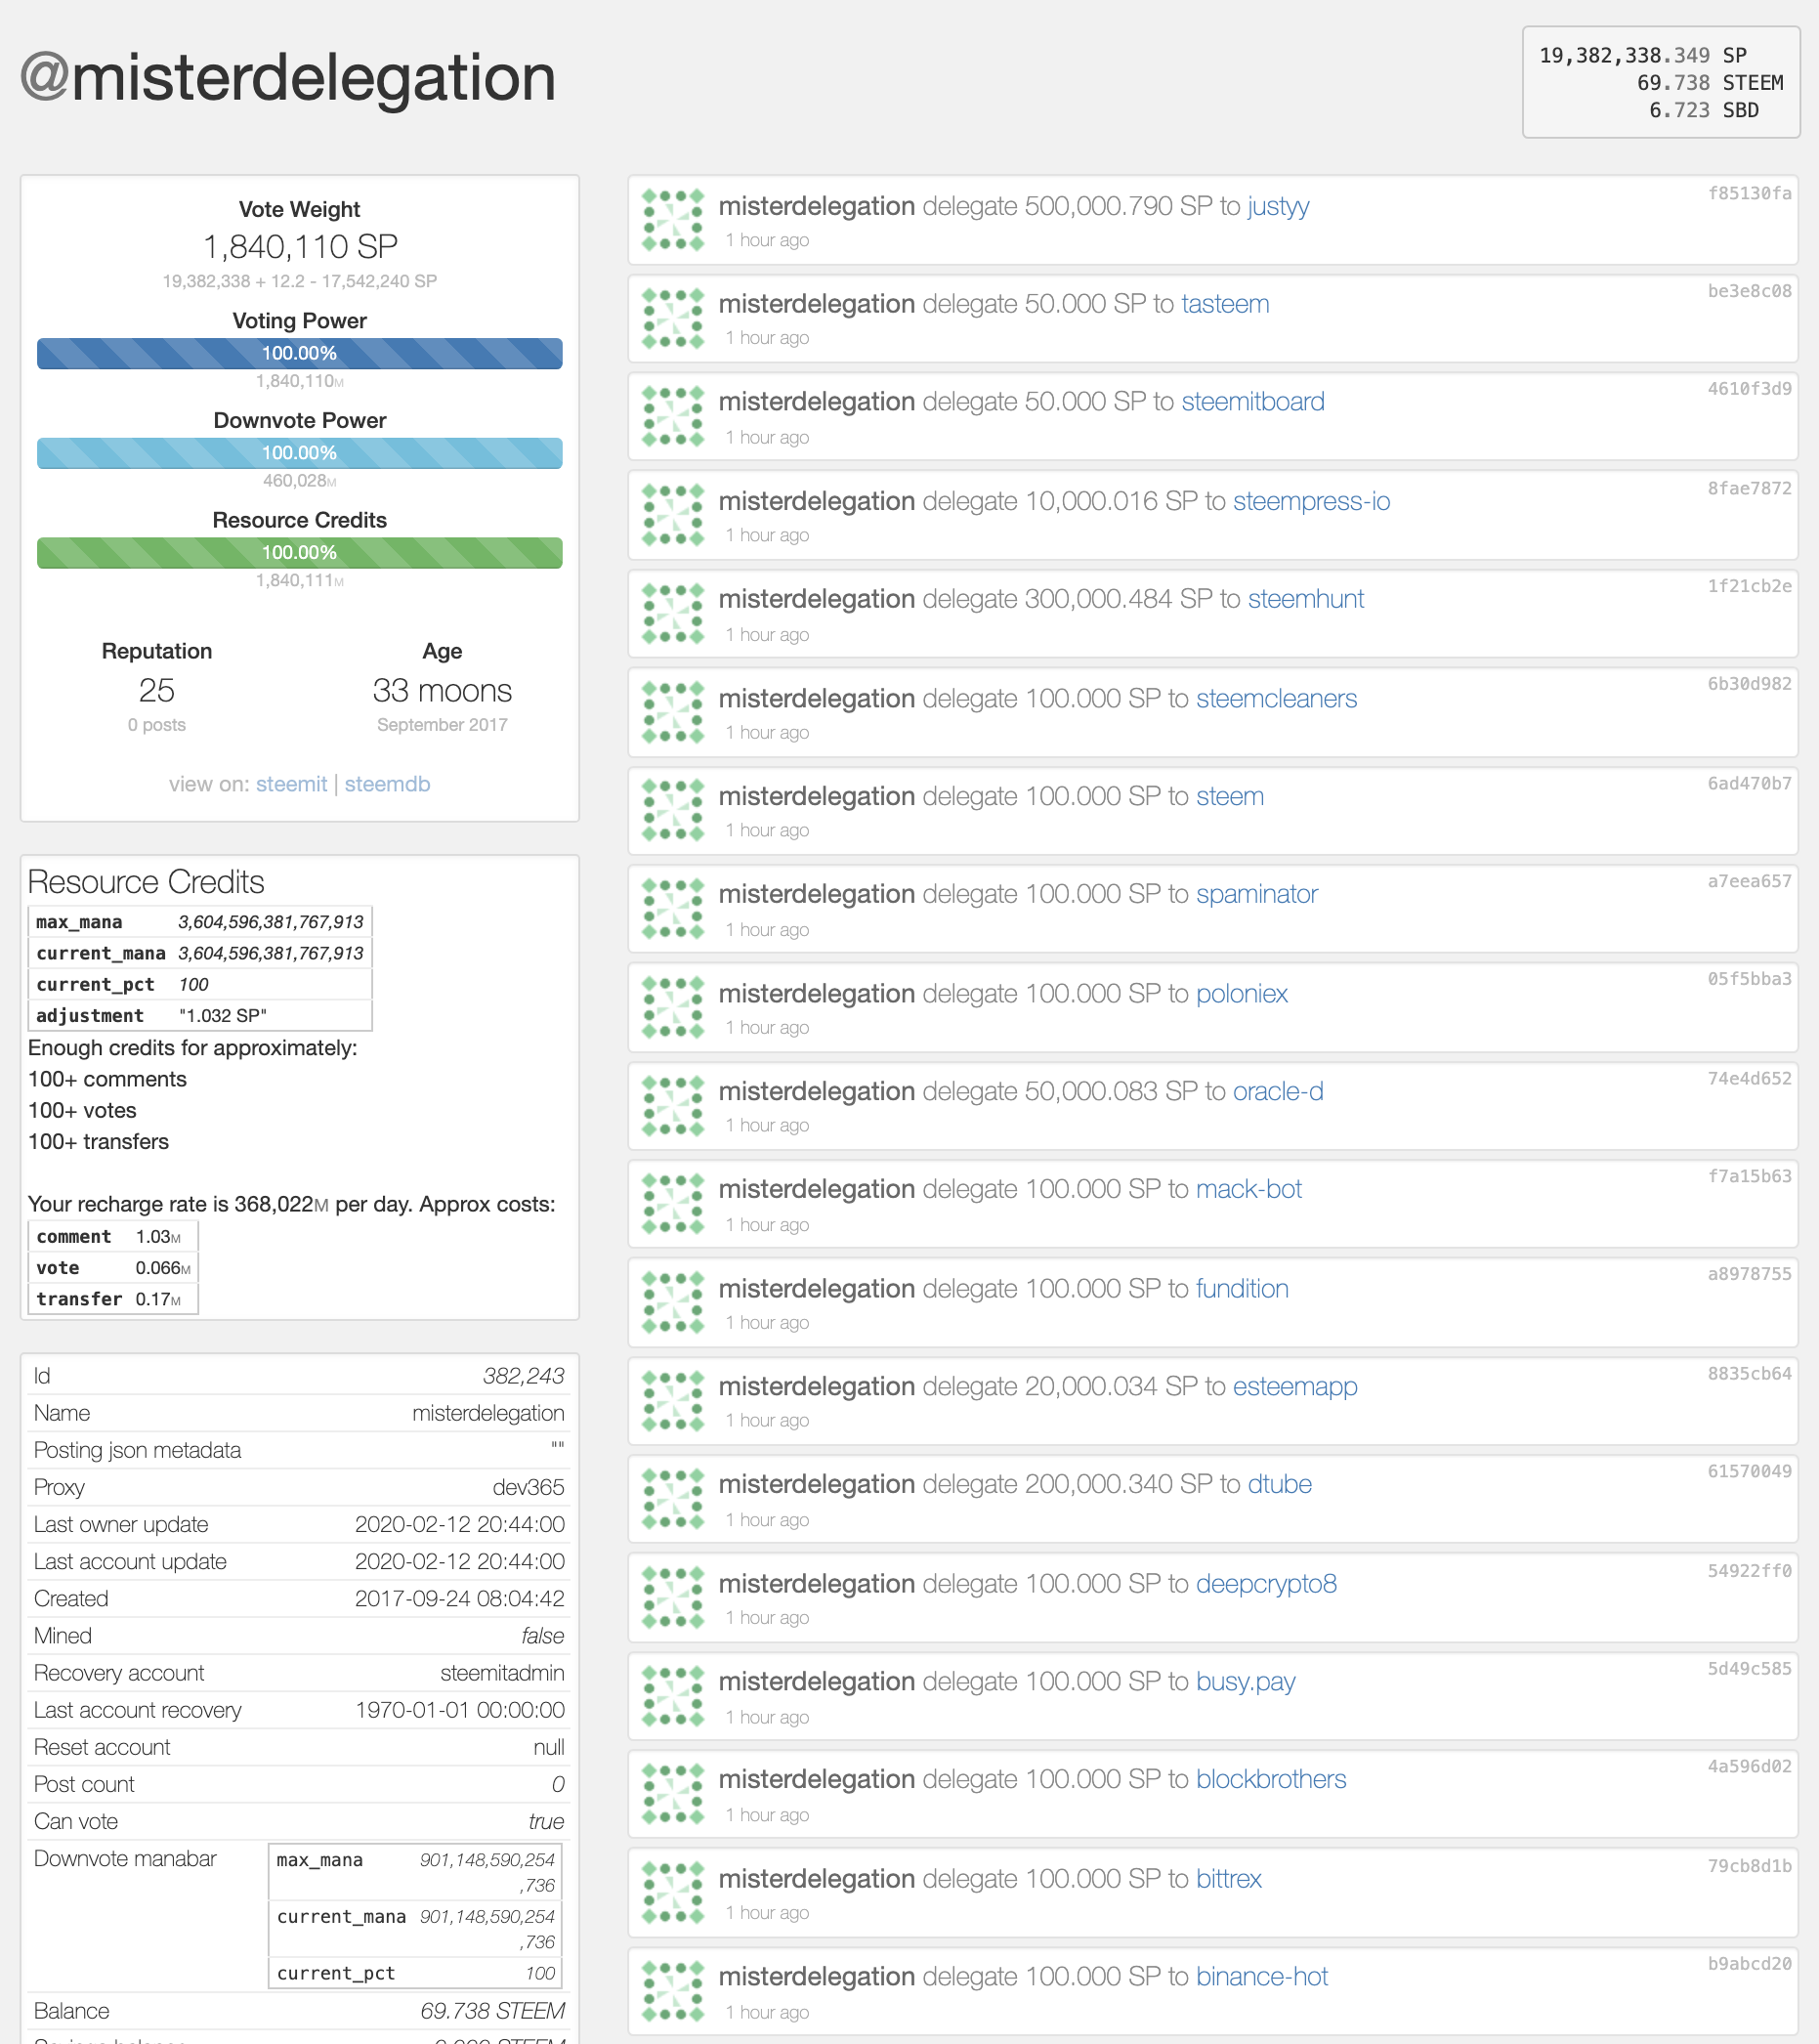
Task: Click avatar icon in tasteem delegation row
Action: [673, 318]
